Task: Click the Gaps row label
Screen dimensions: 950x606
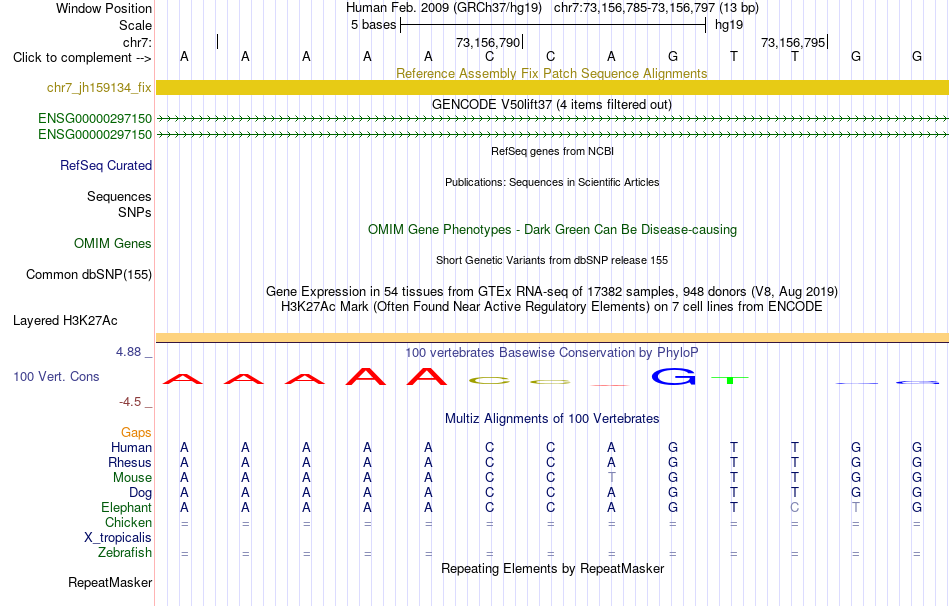Action: [x=136, y=433]
